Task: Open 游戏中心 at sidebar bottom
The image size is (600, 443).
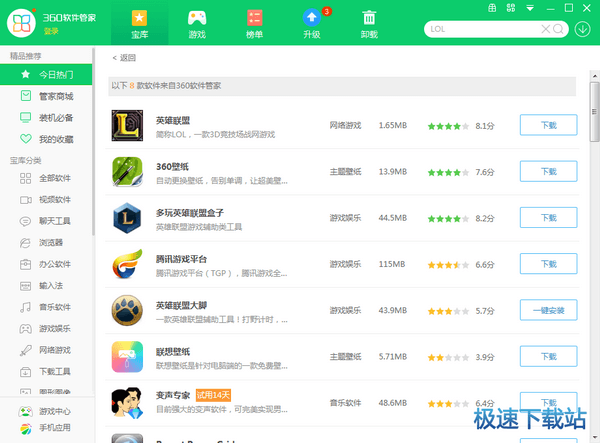Action: click(45, 411)
